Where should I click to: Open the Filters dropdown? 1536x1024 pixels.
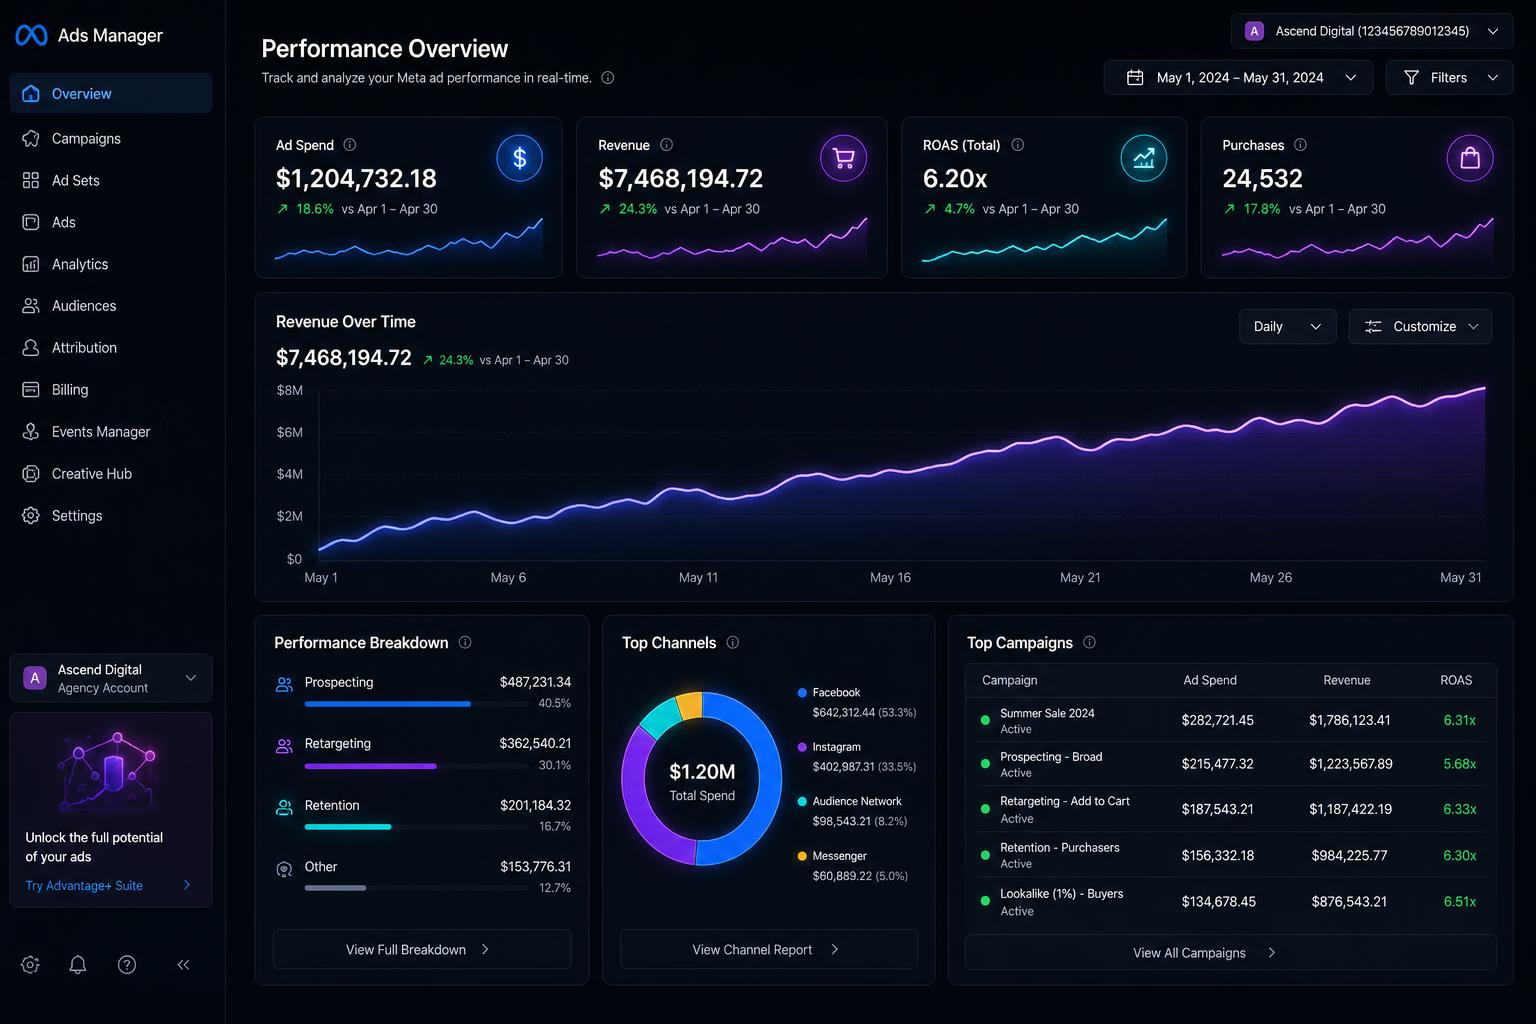(1449, 77)
